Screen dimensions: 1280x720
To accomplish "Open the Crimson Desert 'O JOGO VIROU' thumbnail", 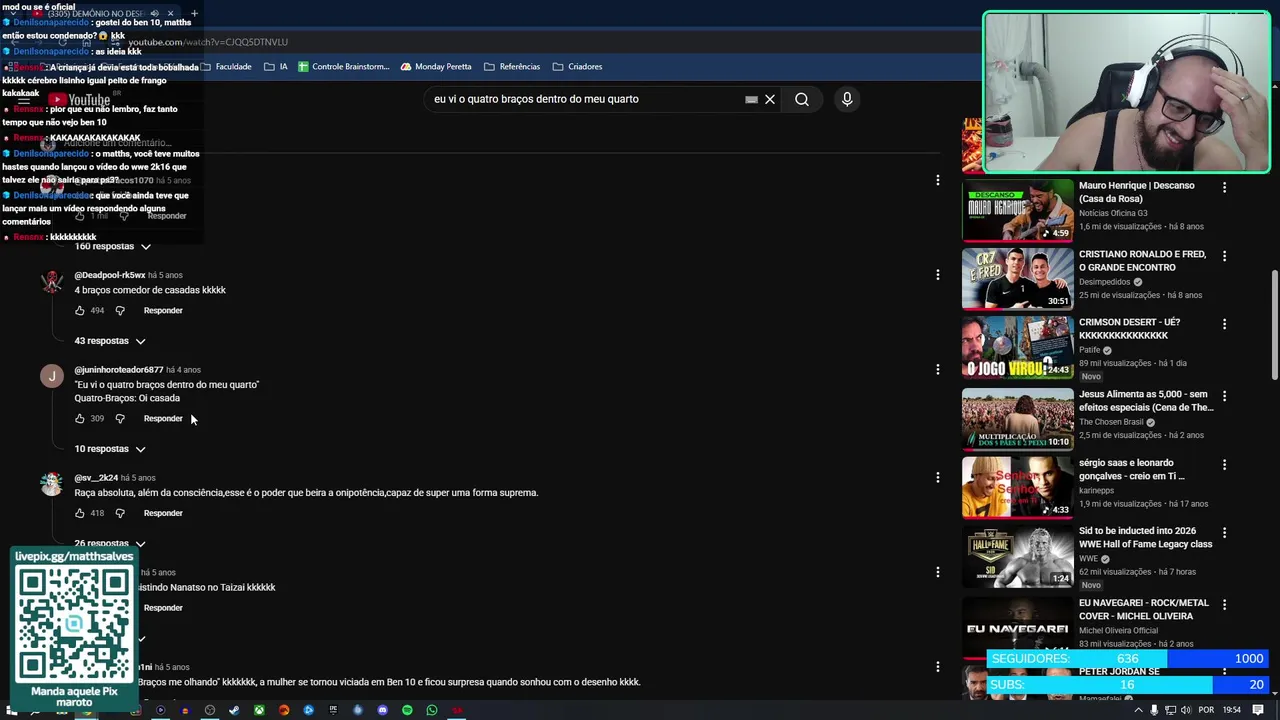I will pos(1017,347).
